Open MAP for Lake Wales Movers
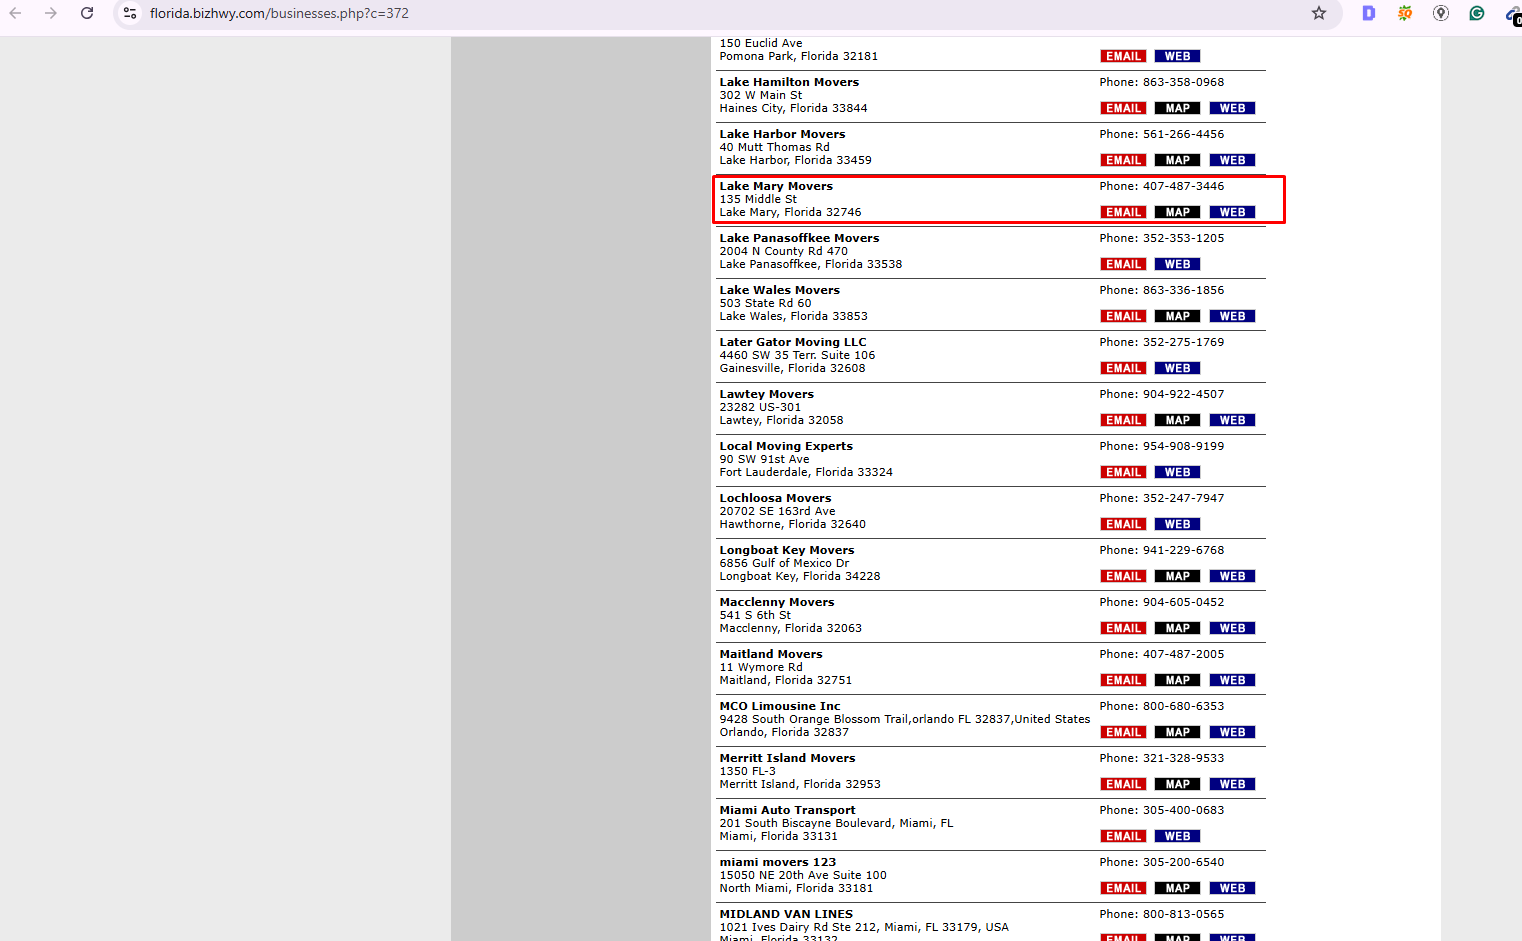1522x941 pixels. click(1178, 316)
